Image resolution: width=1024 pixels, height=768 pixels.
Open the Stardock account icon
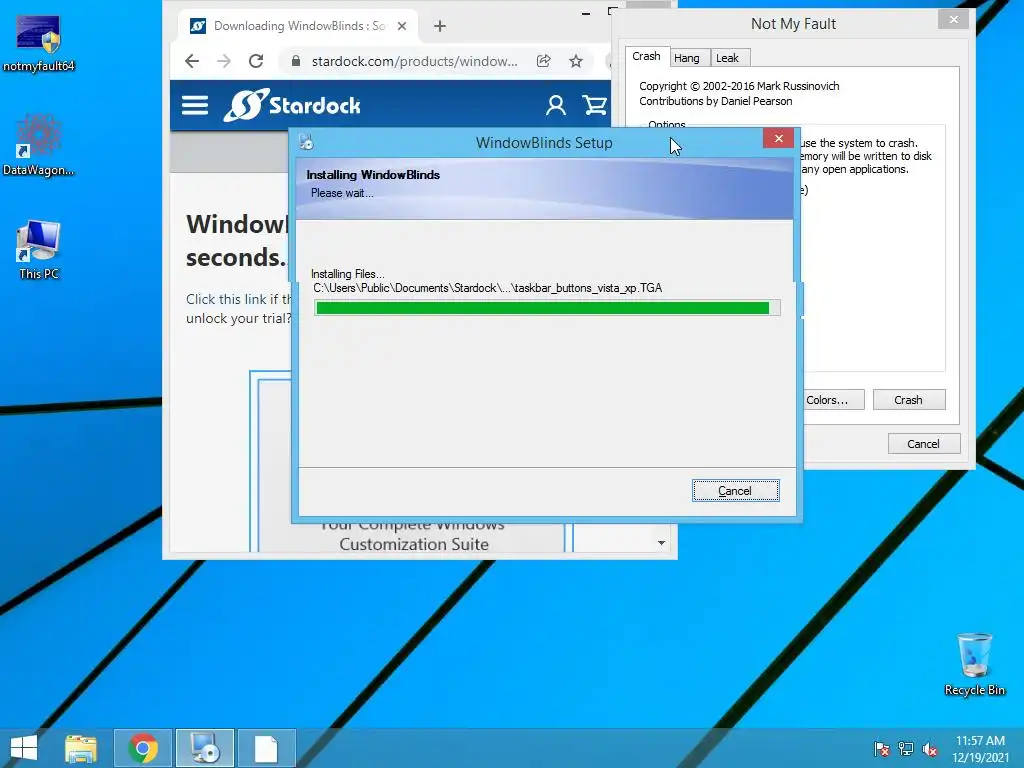coord(556,105)
